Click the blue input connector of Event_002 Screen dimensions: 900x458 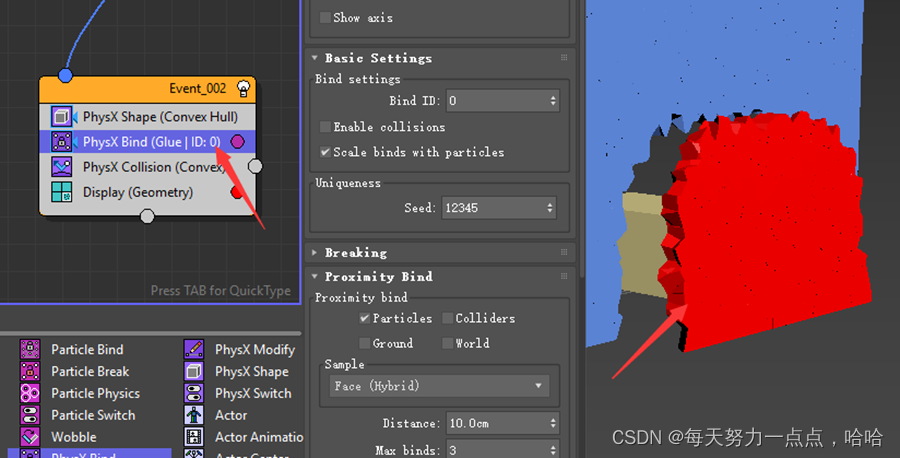coord(65,75)
